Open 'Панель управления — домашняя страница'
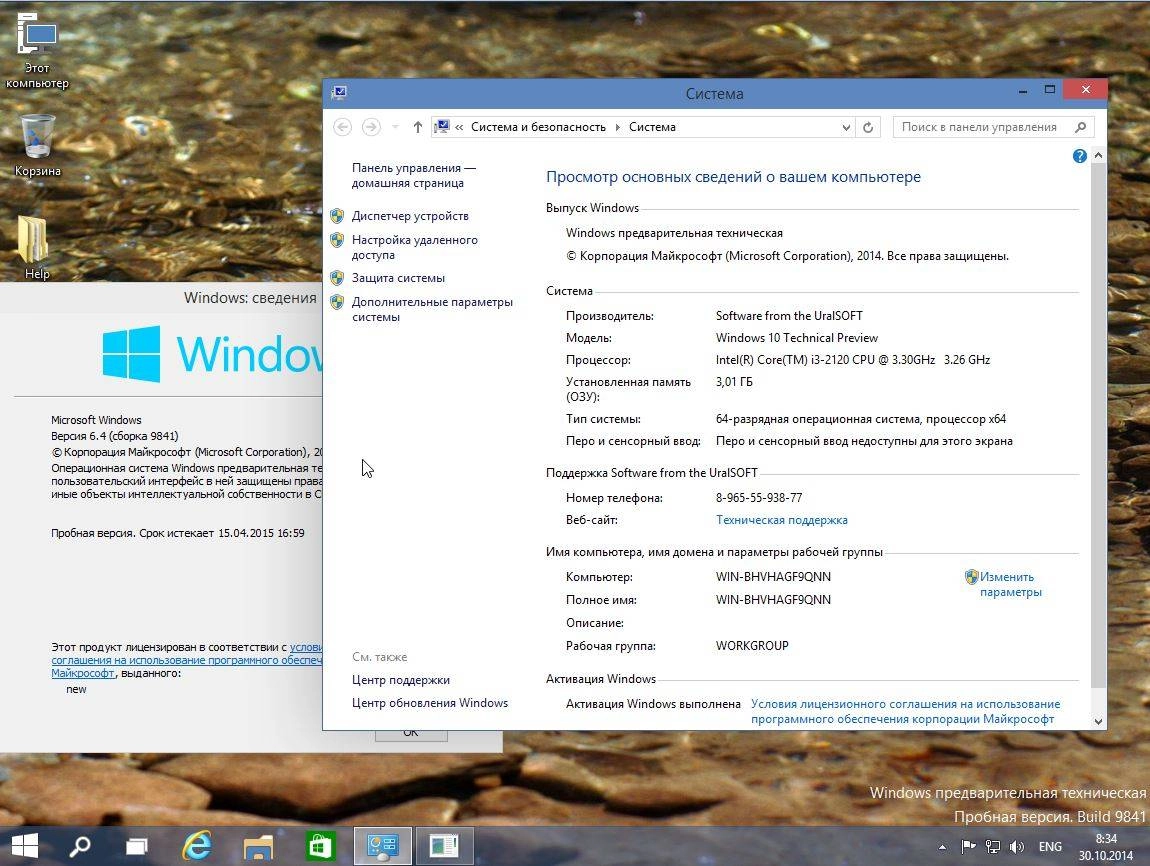Image resolution: width=1150 pixels, height=866 pixels. (414, 175)
